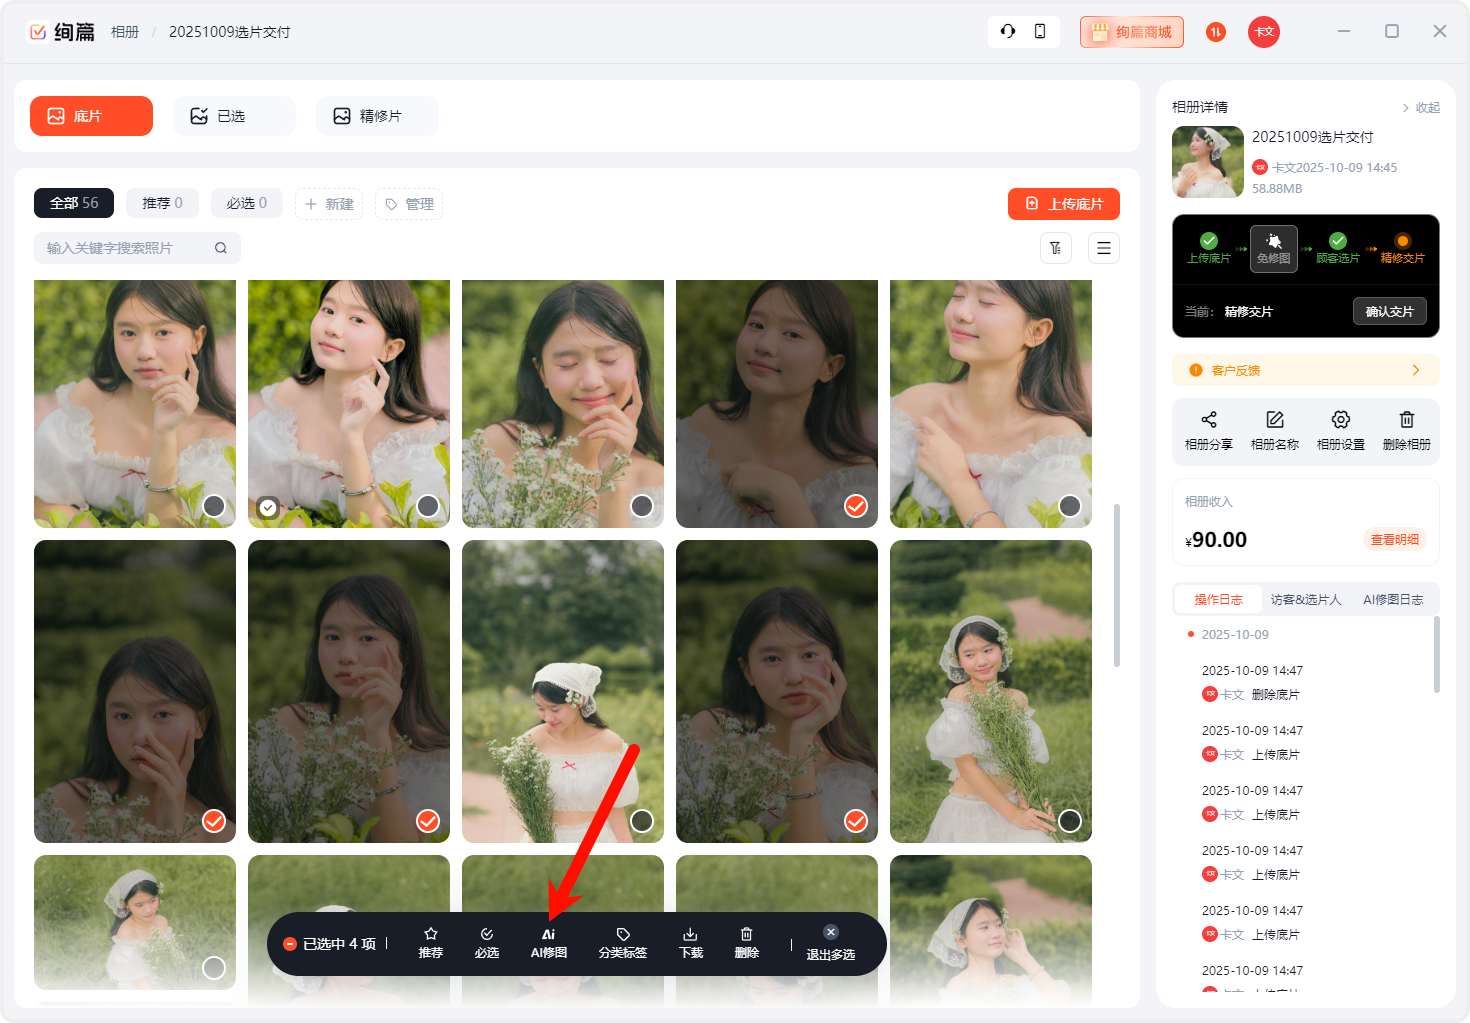This screenshot has width=1470, height=1023.
Task: Open the list view options menu icon
Action: tap(1104, 248)
